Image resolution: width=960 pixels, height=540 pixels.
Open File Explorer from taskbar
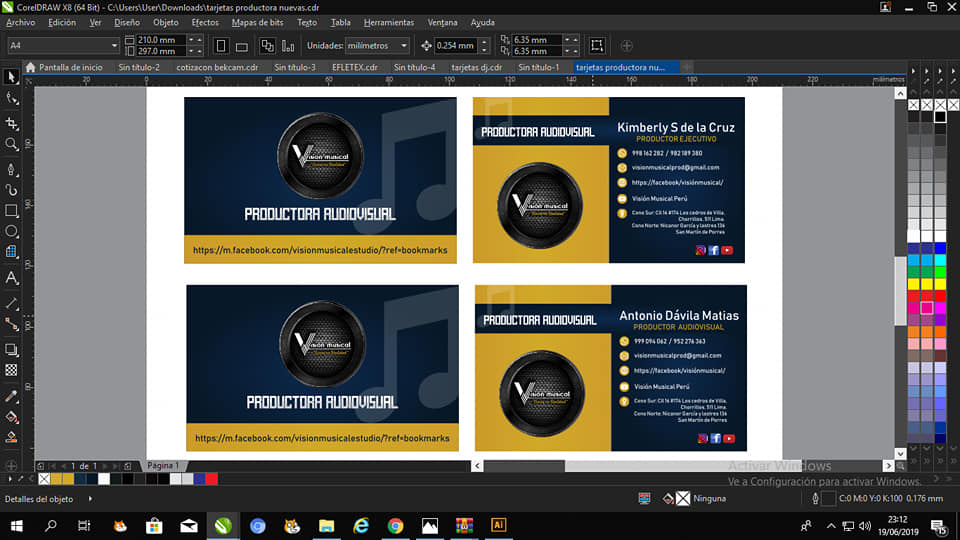(326, 525)
